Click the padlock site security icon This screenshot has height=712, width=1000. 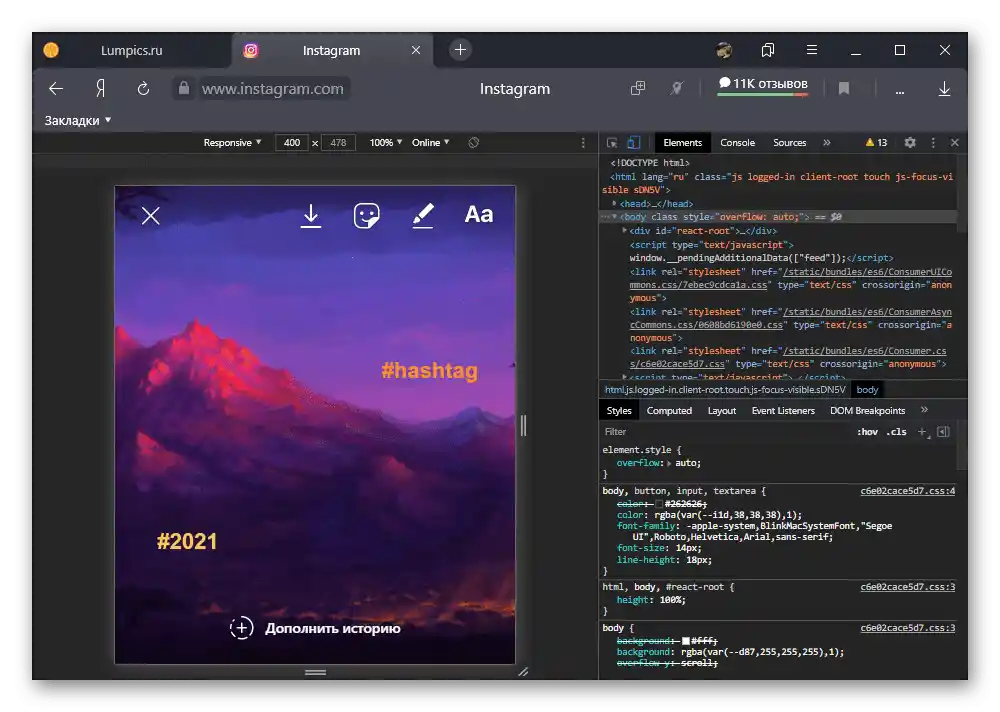184,88
